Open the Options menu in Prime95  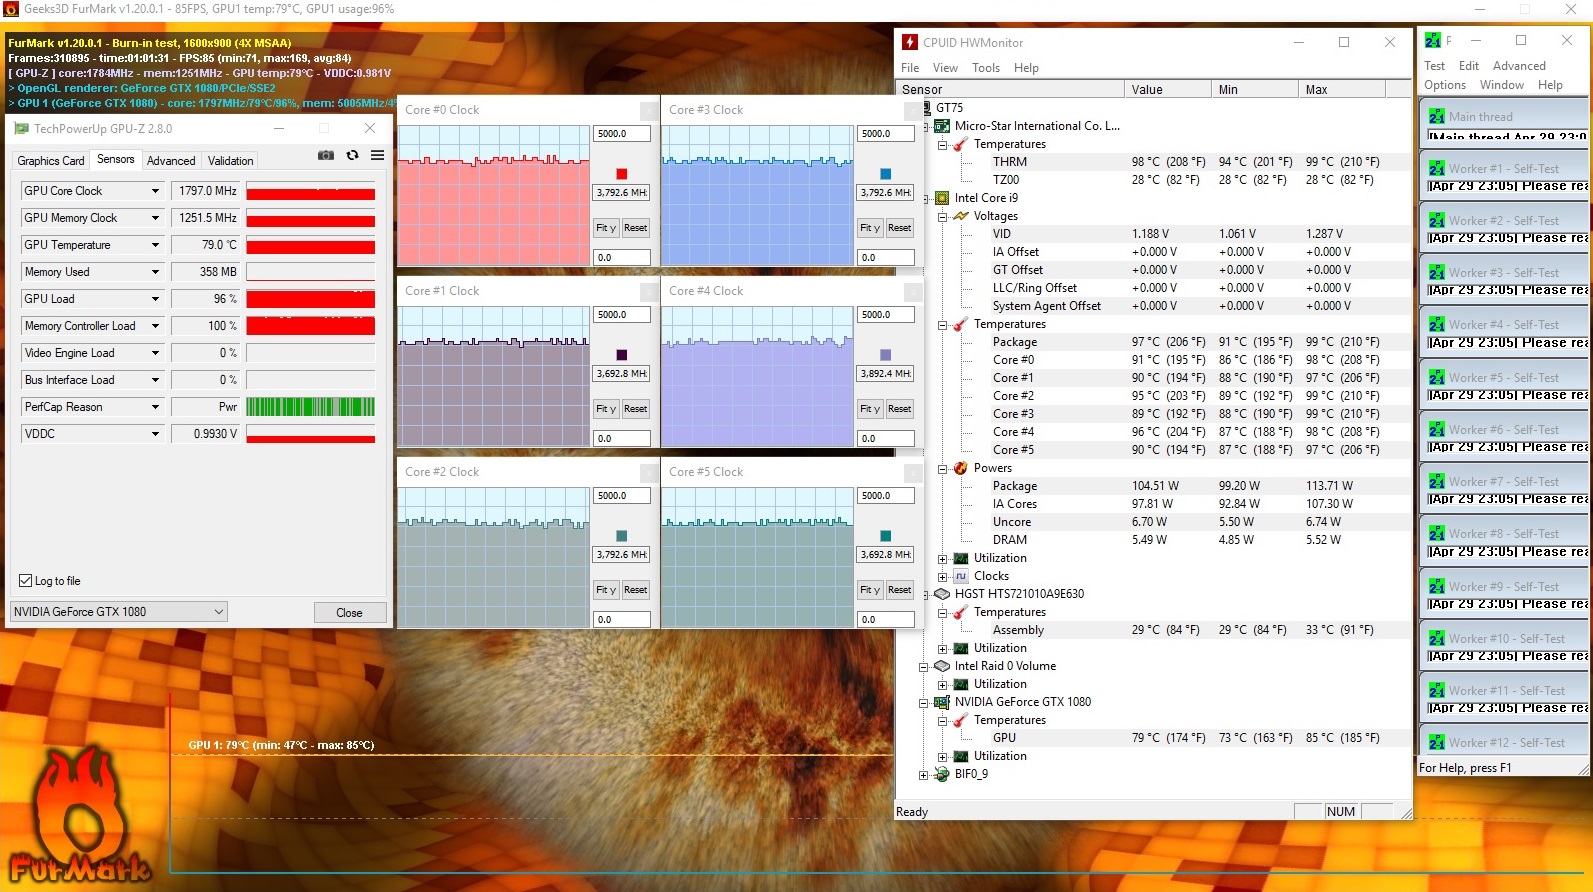click(1445, 85)
